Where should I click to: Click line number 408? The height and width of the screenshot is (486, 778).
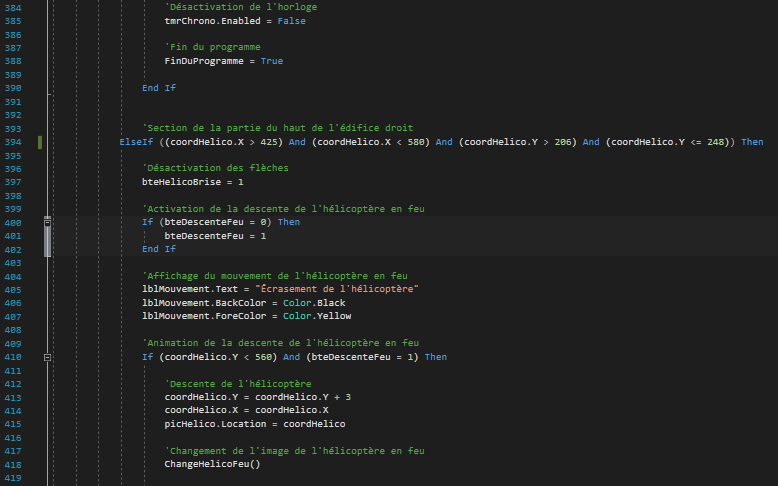[x=13, y=330]
